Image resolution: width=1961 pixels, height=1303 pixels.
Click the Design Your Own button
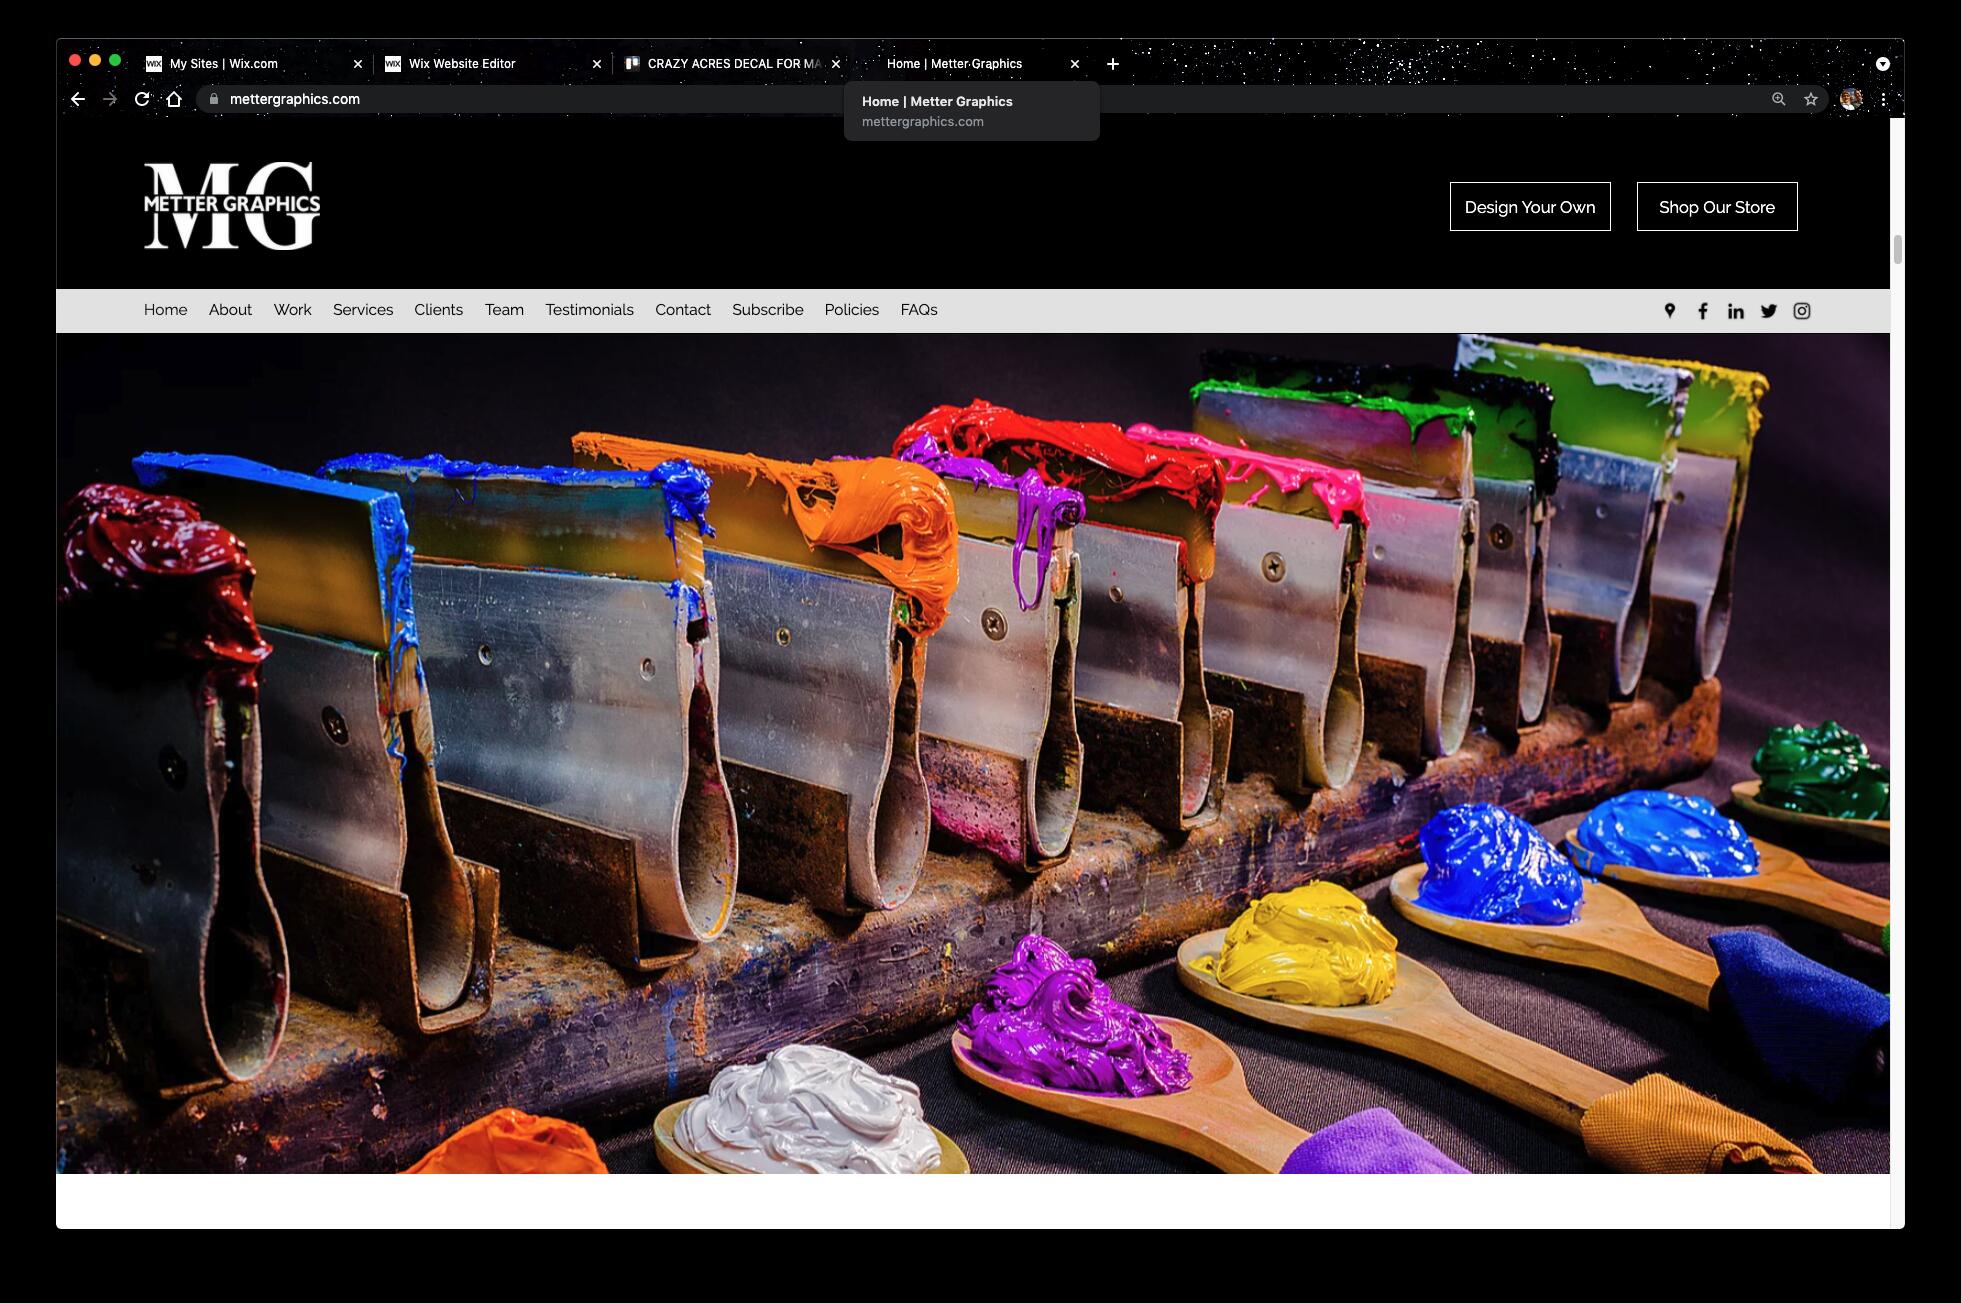1529,207
